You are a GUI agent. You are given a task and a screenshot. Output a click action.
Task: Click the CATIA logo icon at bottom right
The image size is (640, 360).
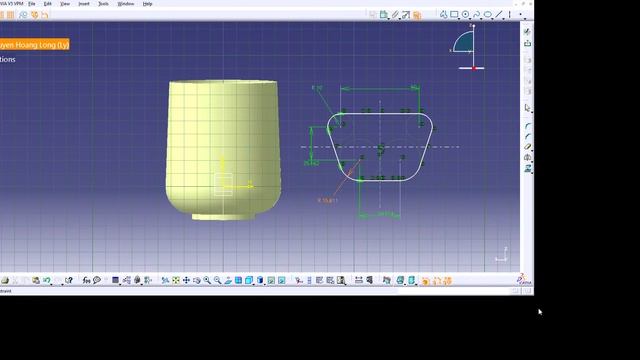(524, 280)
